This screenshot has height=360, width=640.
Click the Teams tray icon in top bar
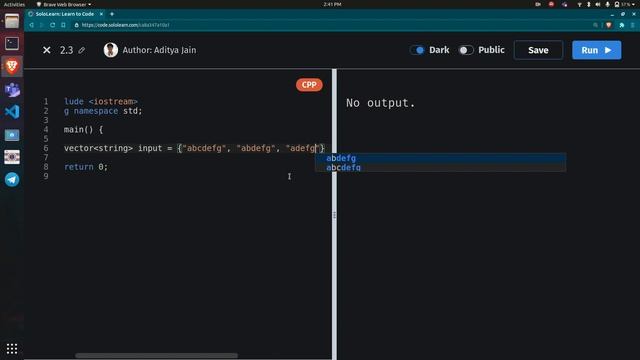pyautogui.click(x=564, y=4)
